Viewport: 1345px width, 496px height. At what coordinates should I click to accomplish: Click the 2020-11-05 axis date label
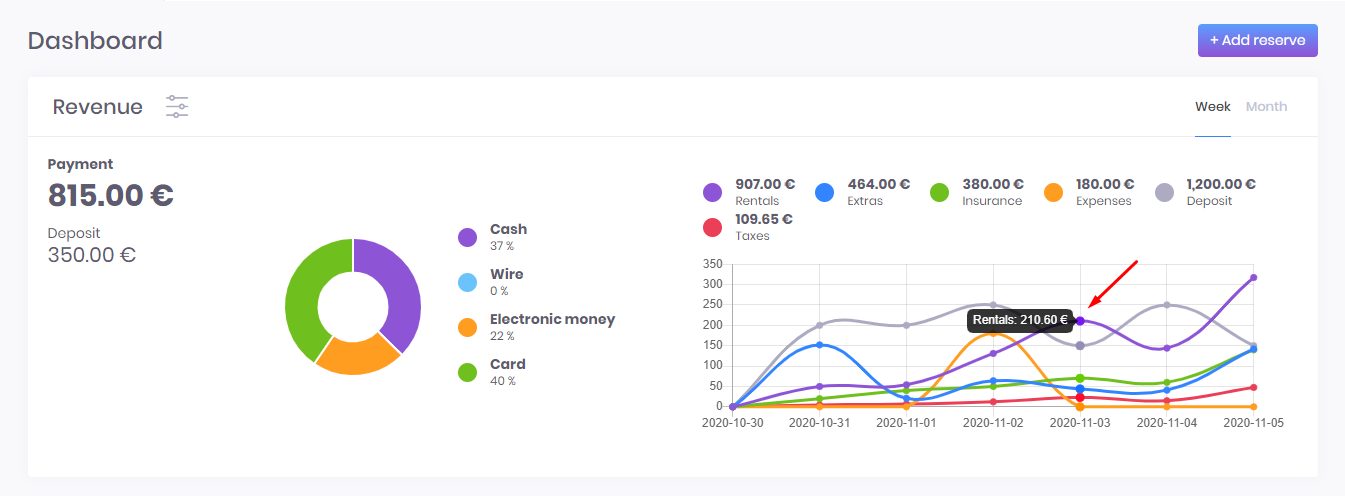click(x=1253, y=423)
